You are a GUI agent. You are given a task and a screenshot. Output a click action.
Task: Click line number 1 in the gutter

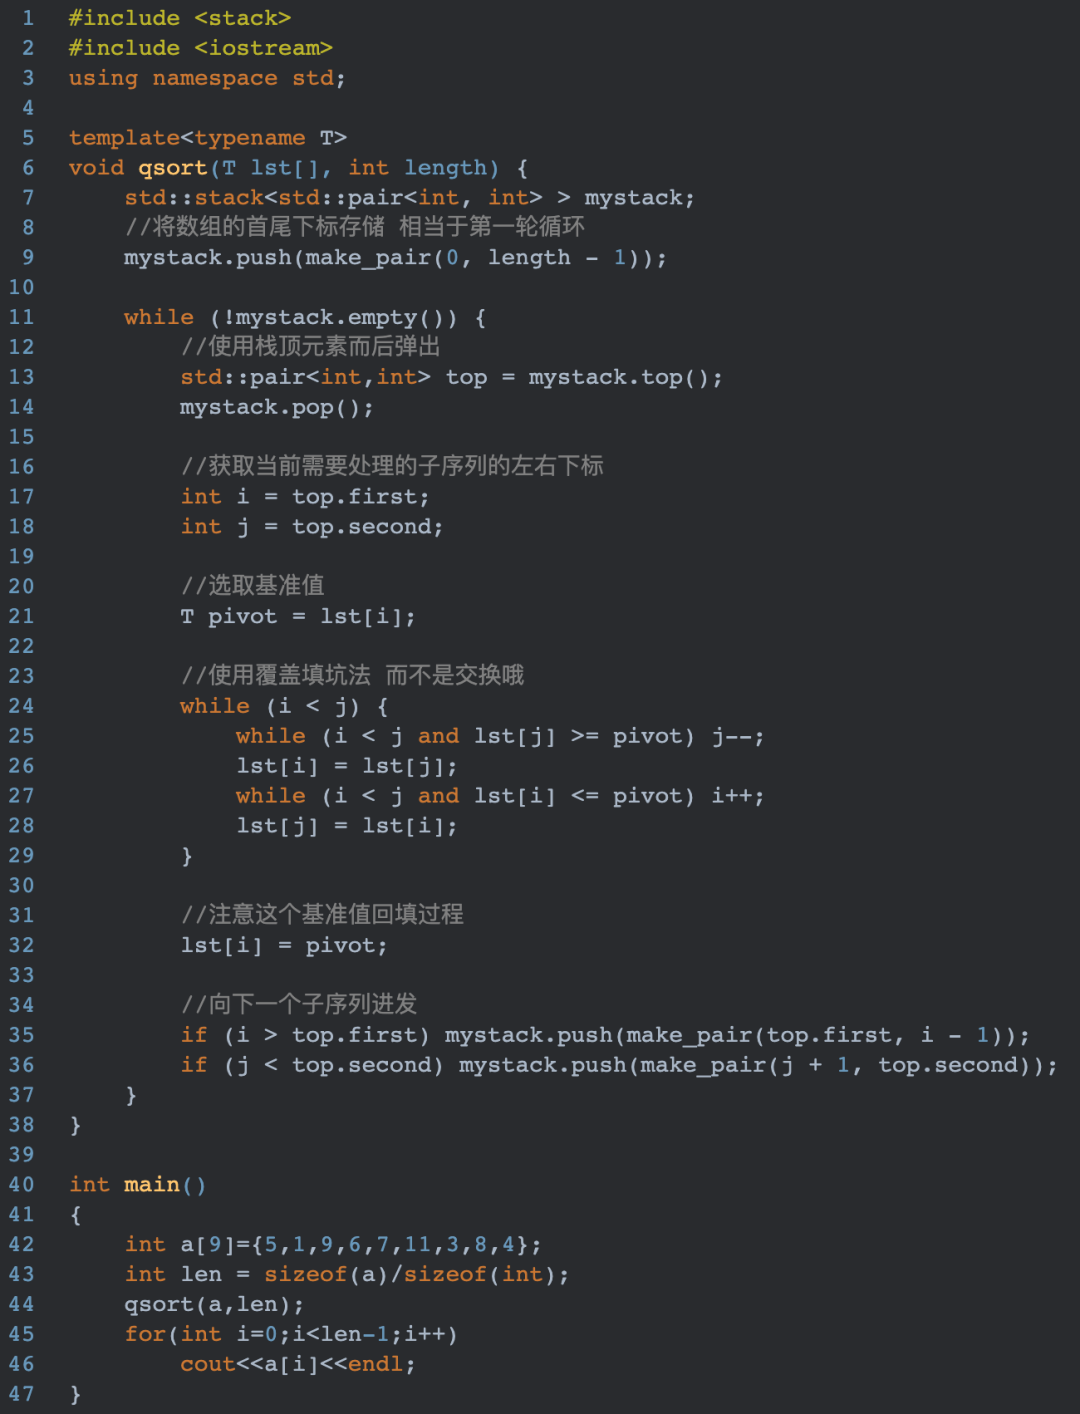(x=28, y=18)
